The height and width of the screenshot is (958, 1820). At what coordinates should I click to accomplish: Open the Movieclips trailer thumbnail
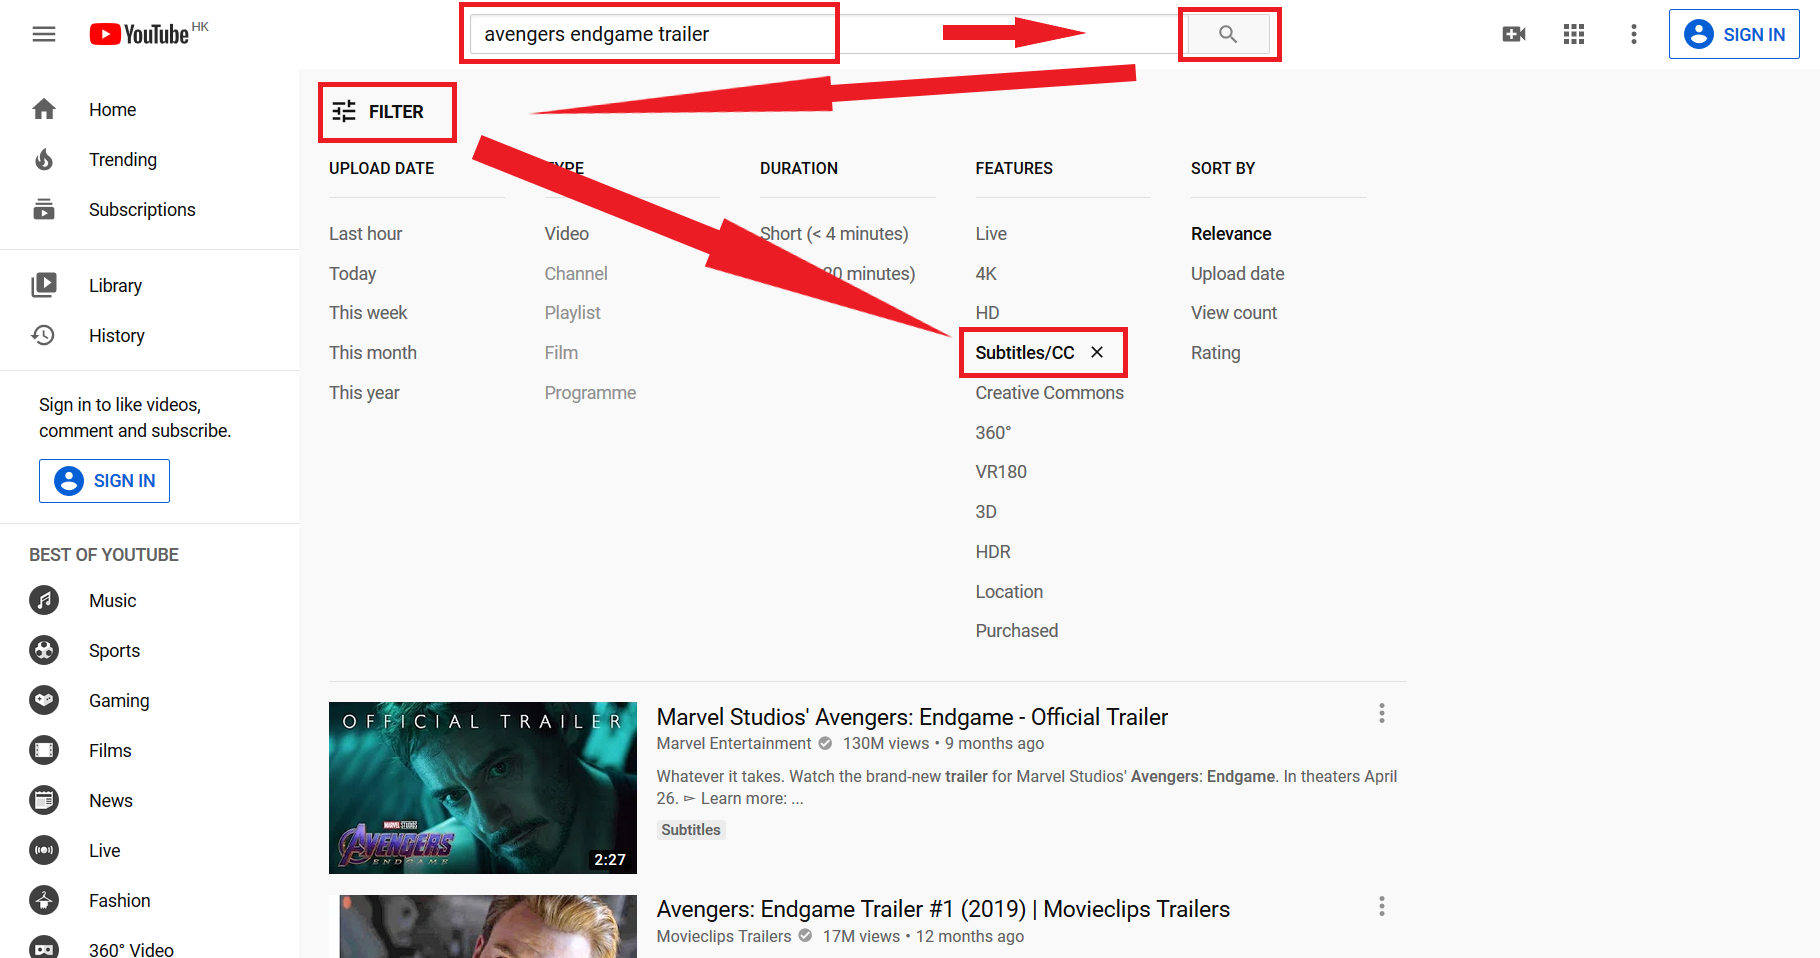click(x=483, y=926)
